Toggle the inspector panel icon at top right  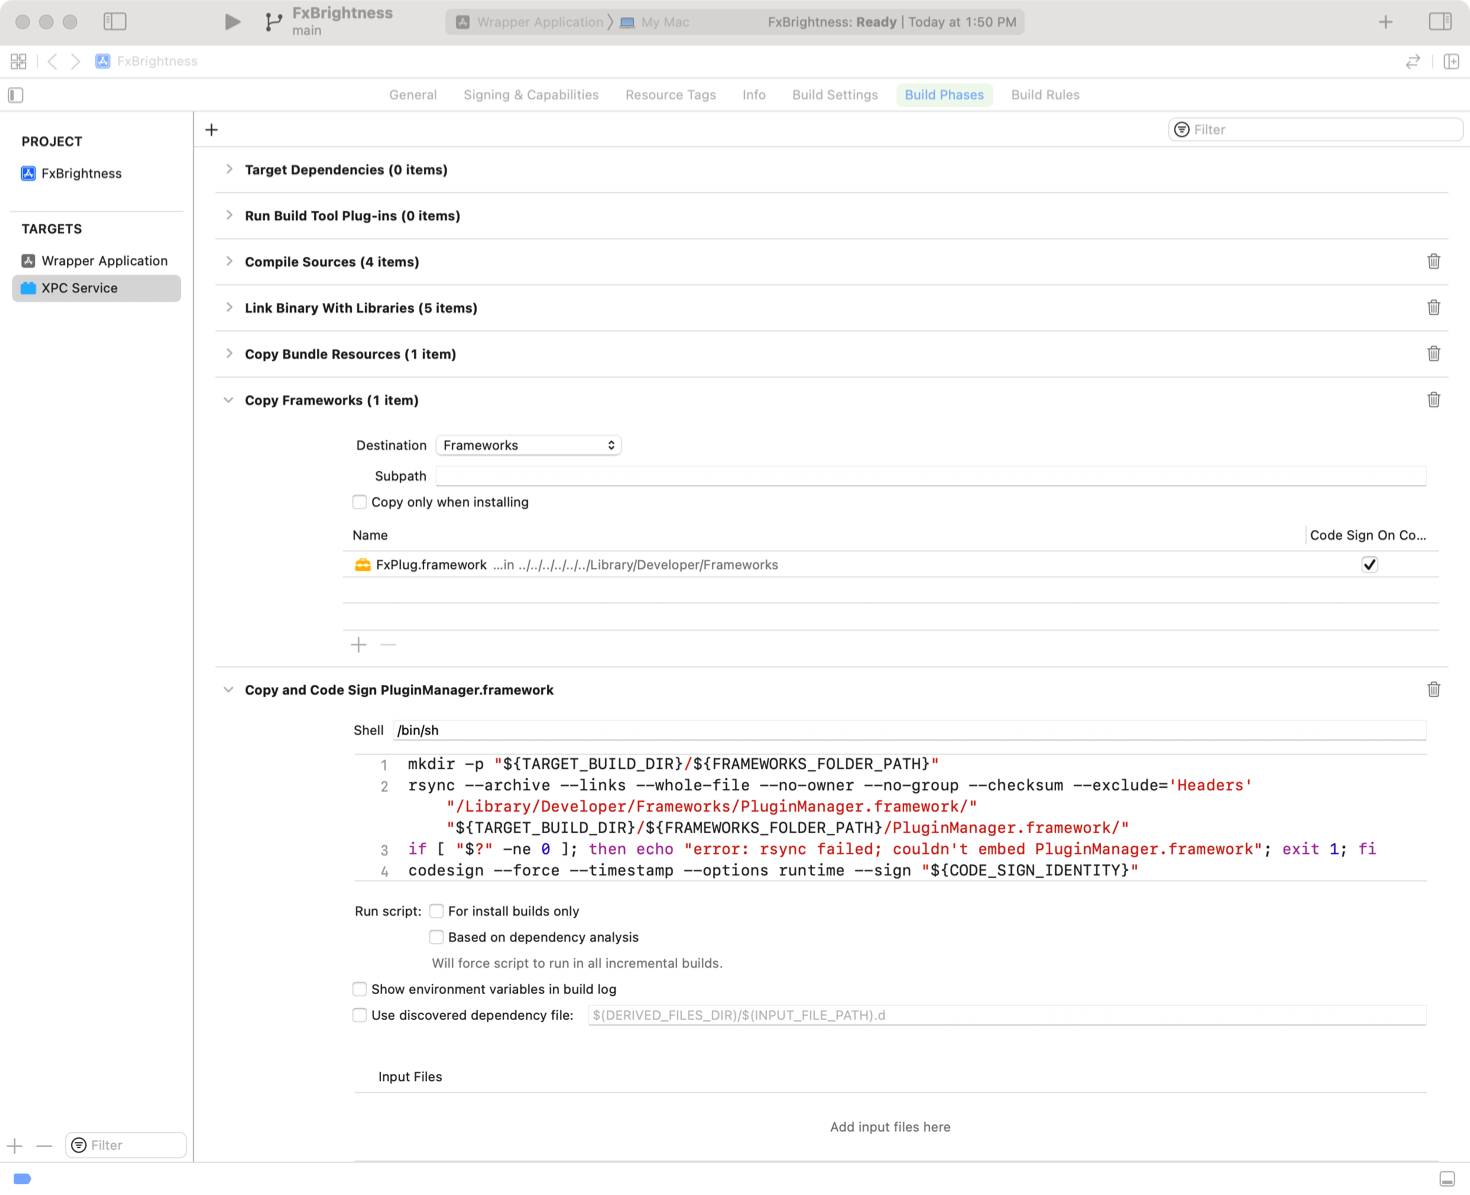pyautogui.click(x=1440, y=22)
